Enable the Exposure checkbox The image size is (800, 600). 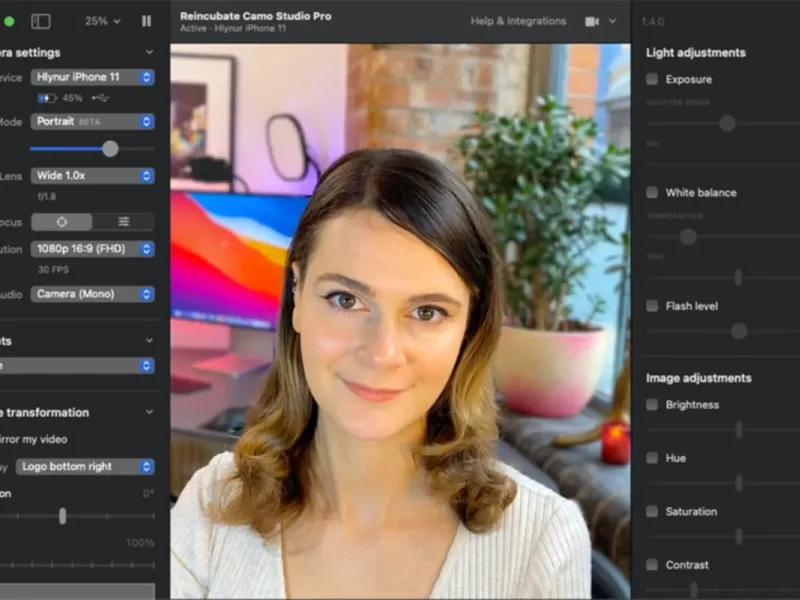point(652,79)
